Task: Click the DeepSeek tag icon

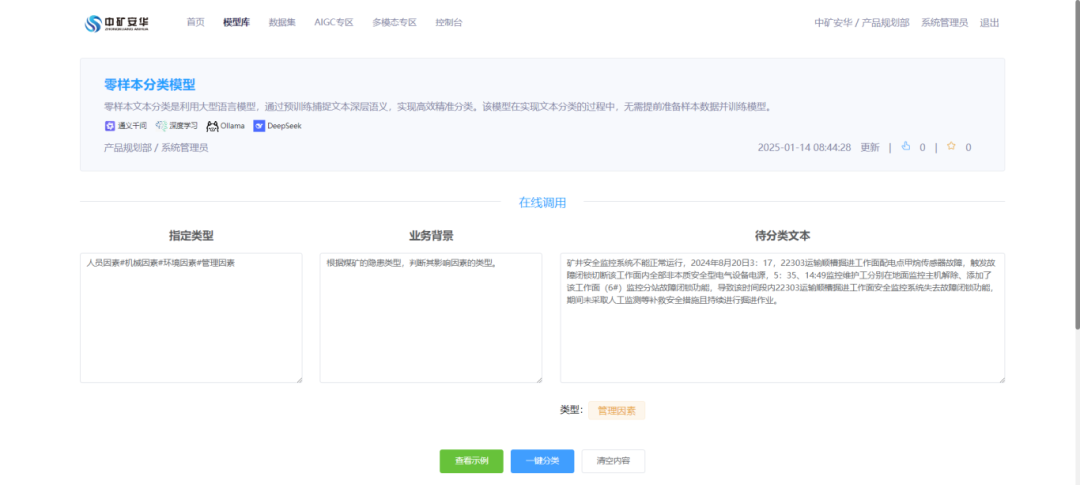Action: [x=259, y=126]
